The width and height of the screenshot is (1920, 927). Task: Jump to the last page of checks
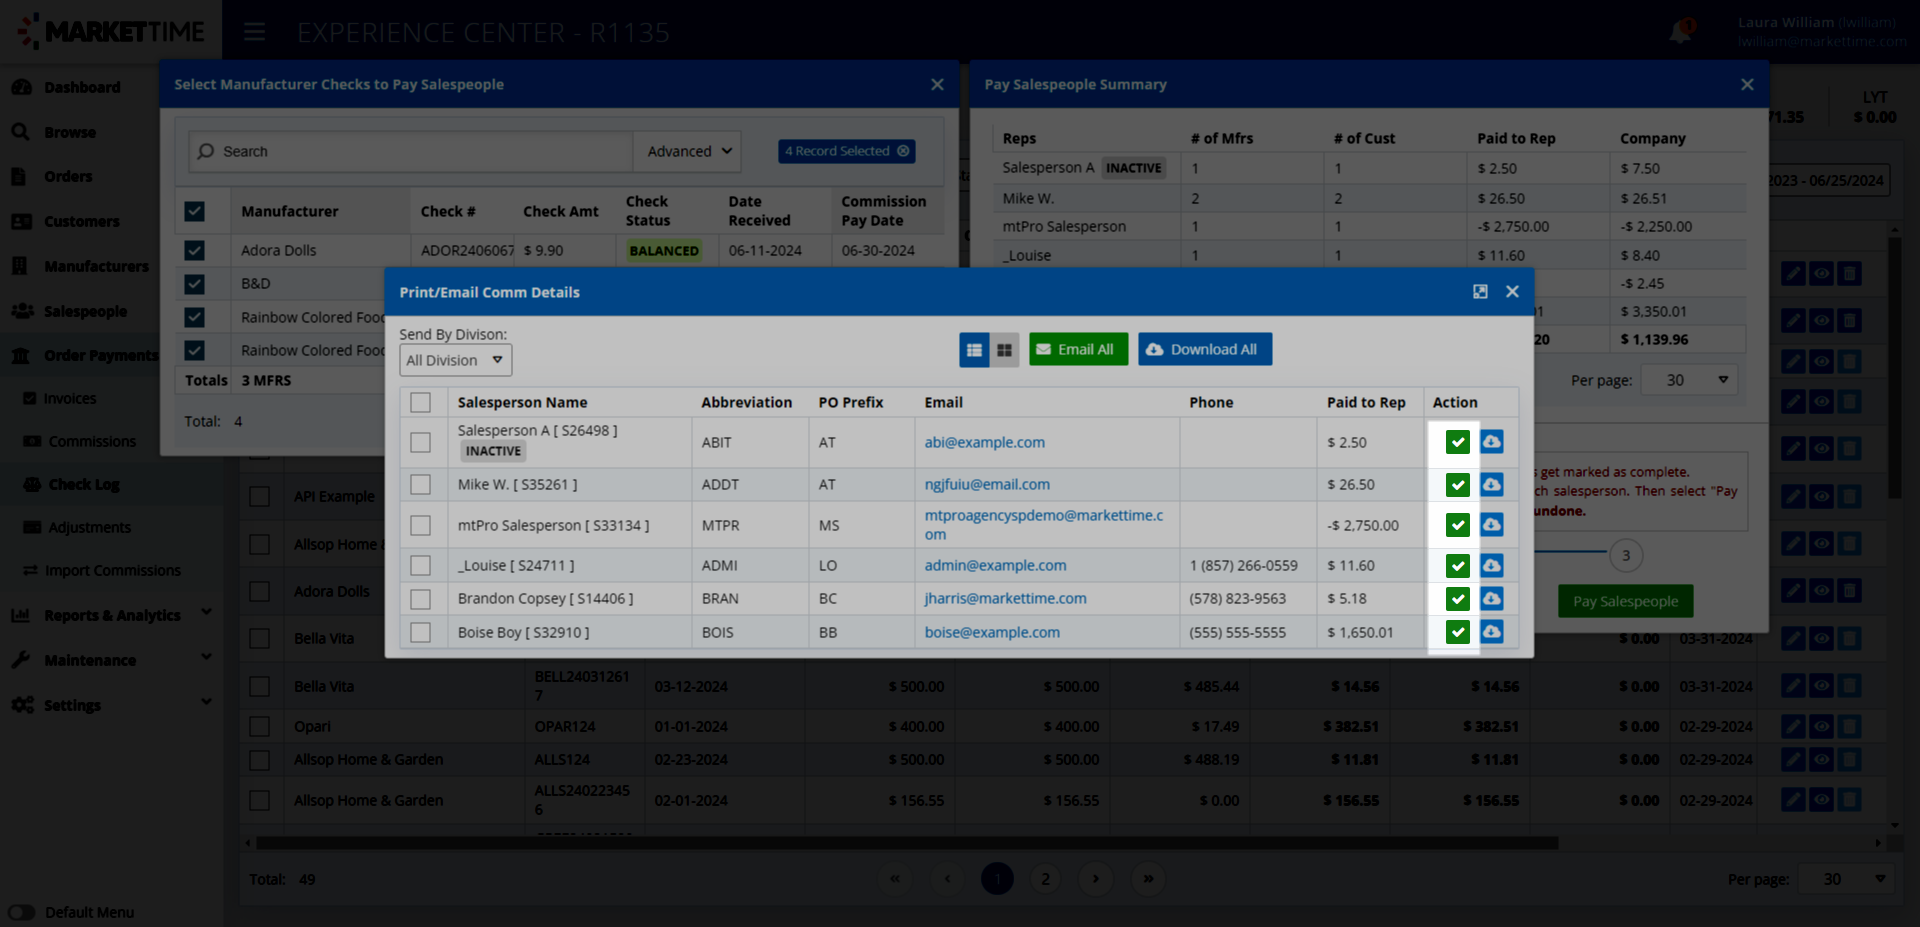tap(1148, 879)
